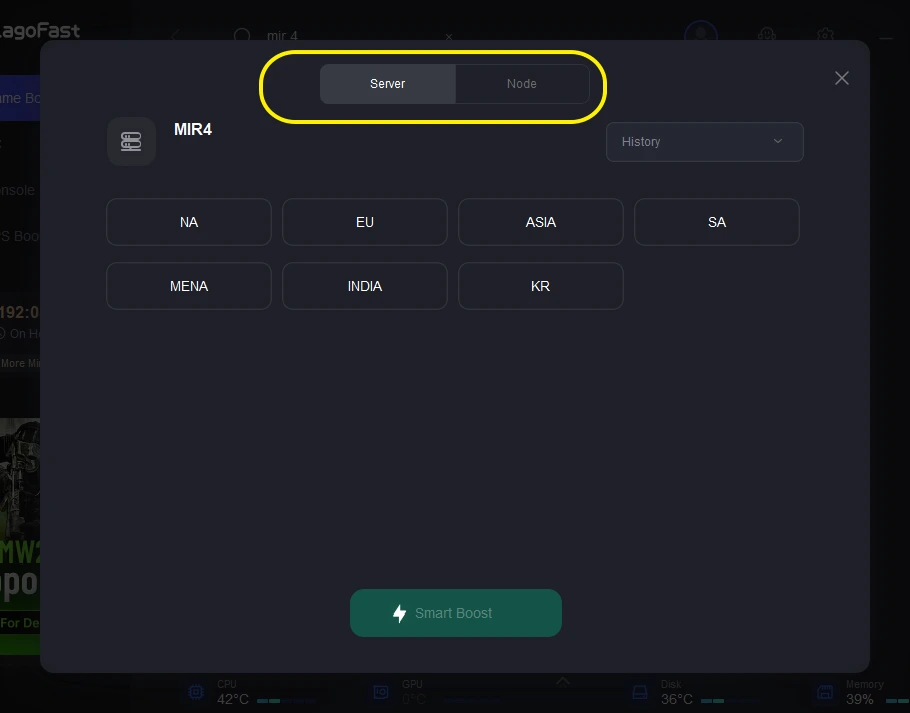Select the INDIA server button
The width and height of the screenshot is (910, 713).
[x=365, y=286]
